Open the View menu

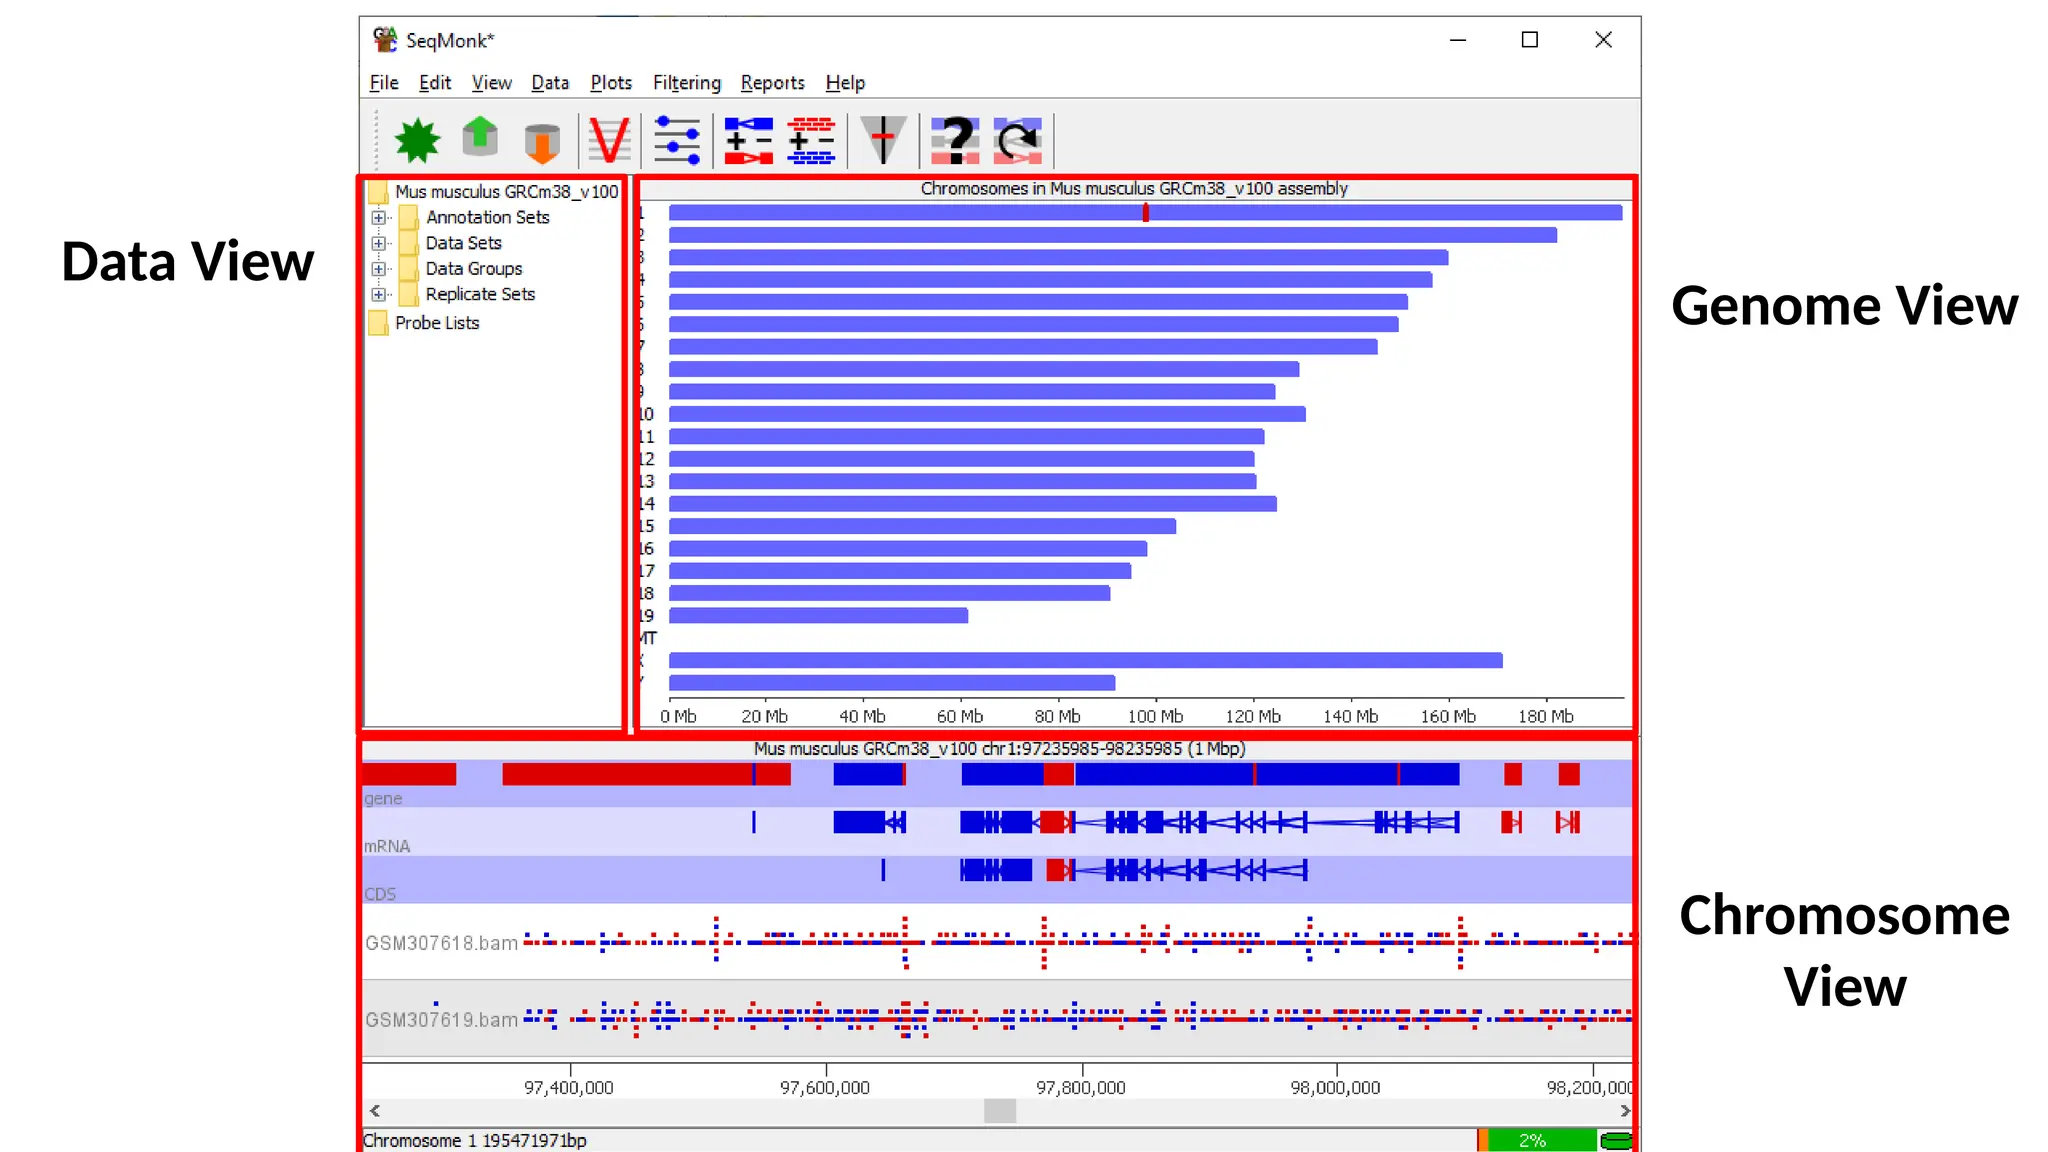(x=491, y=83)
